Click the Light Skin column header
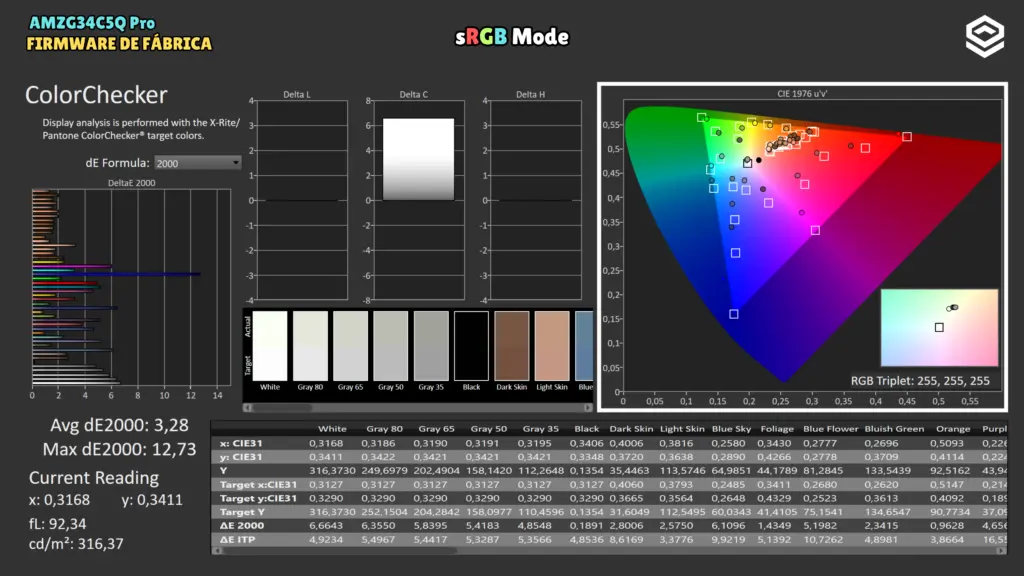The image size is (1024, 576). click(682, 429)
